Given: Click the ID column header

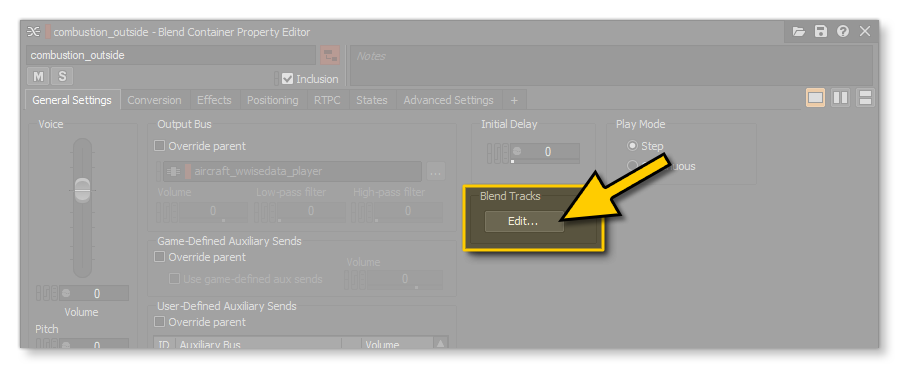Looking at the screenshot, I should [x=165, y=345].
